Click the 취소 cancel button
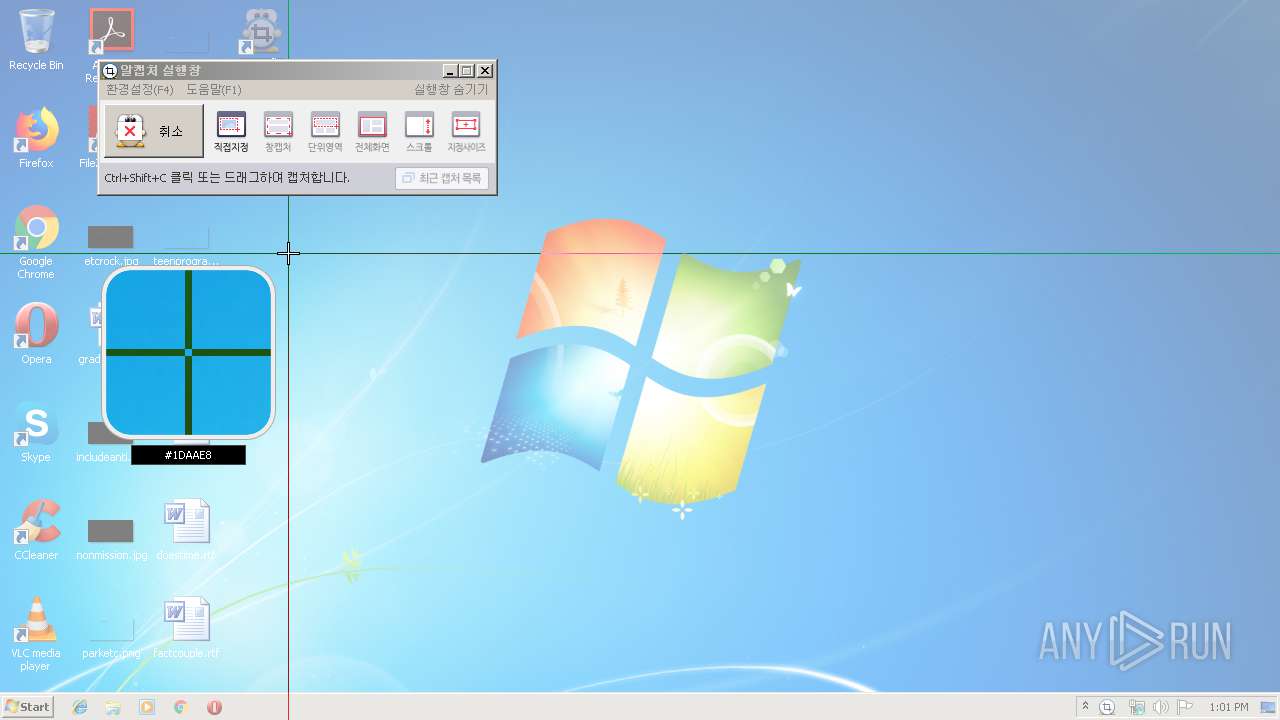This screenshot has width=1280, height=720. click(x=154, y=131)
